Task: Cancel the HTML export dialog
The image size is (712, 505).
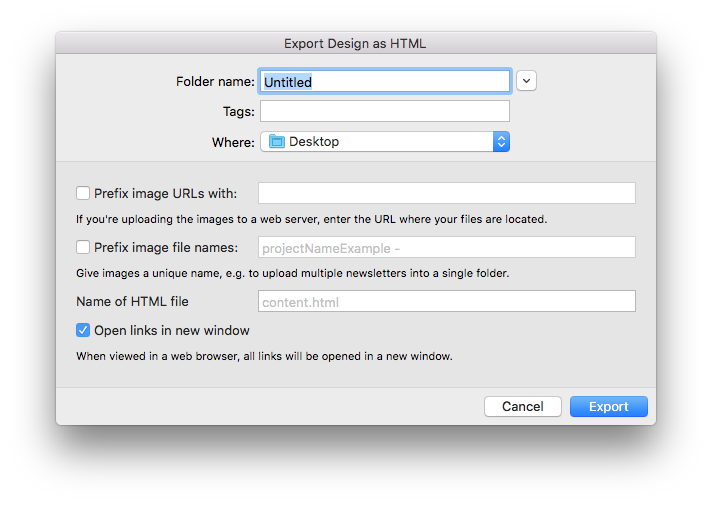Action: [x=523, y=406]
